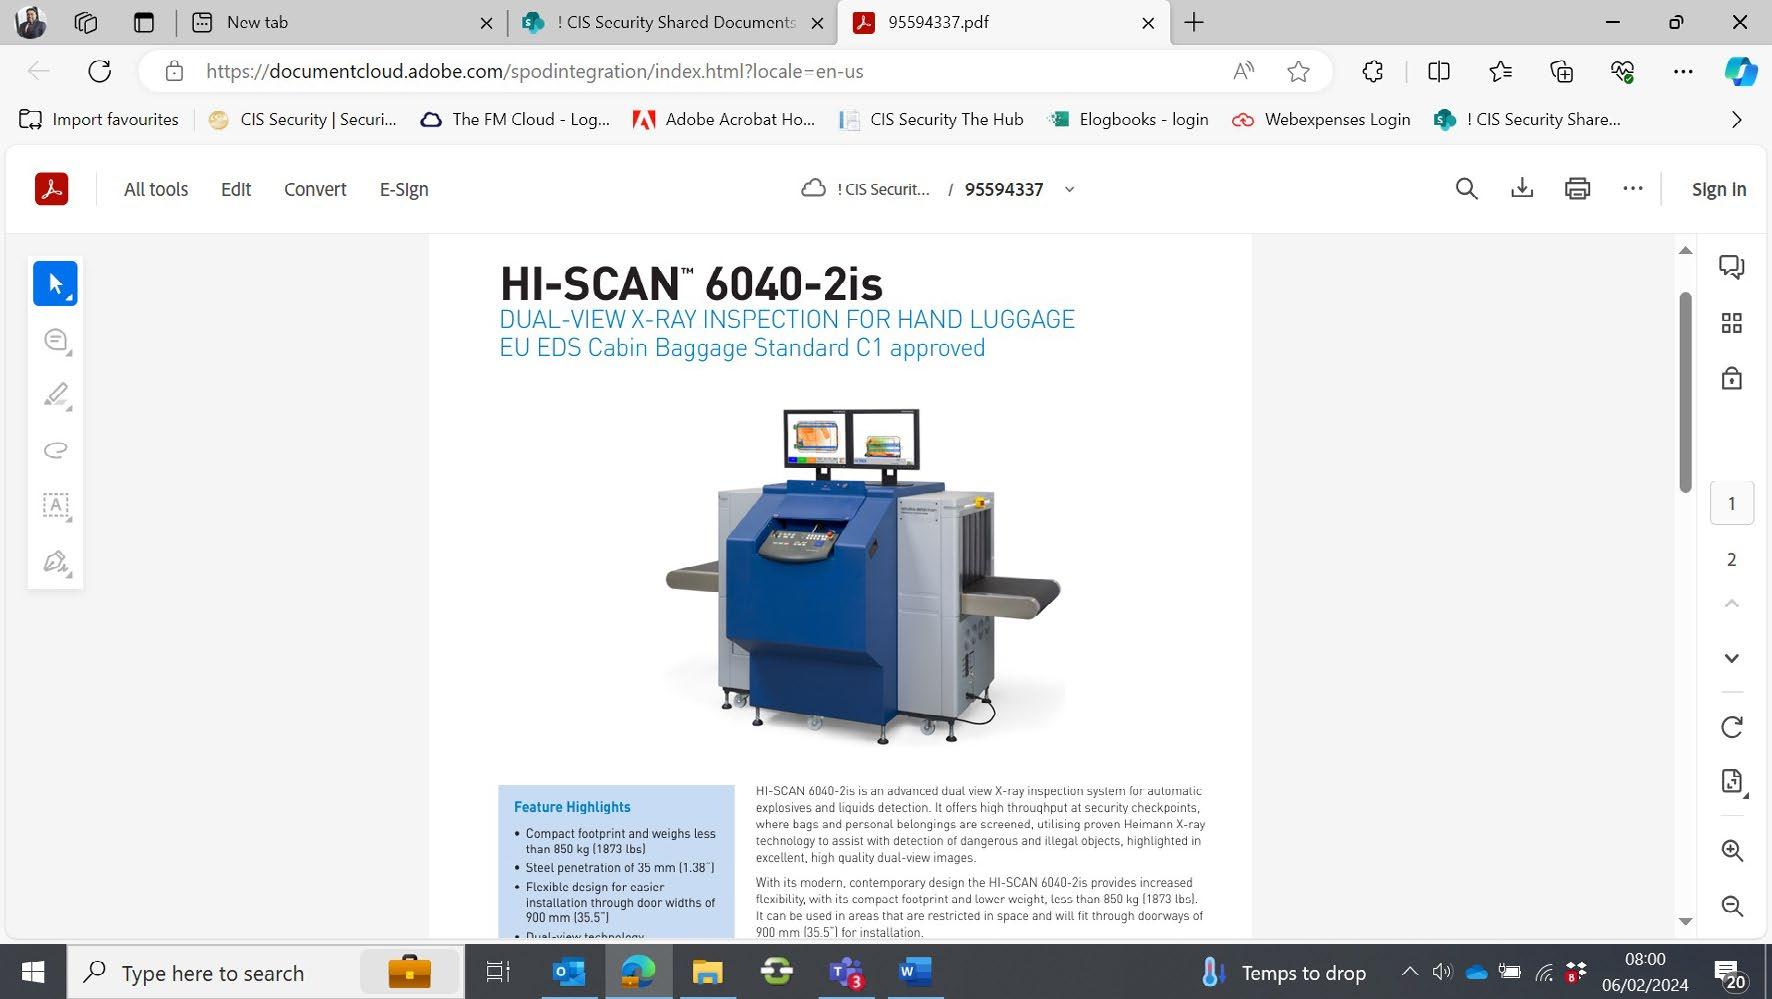Open the protect document lock panel
The image size is (1772, 999).
[1732, 378]
